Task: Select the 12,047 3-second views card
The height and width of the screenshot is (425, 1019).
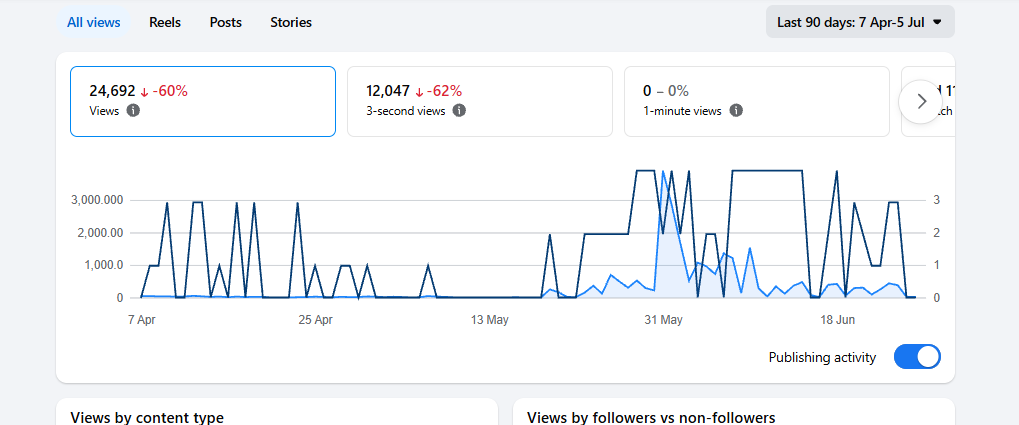Action: pyautogui.click(x=480, y=101)
